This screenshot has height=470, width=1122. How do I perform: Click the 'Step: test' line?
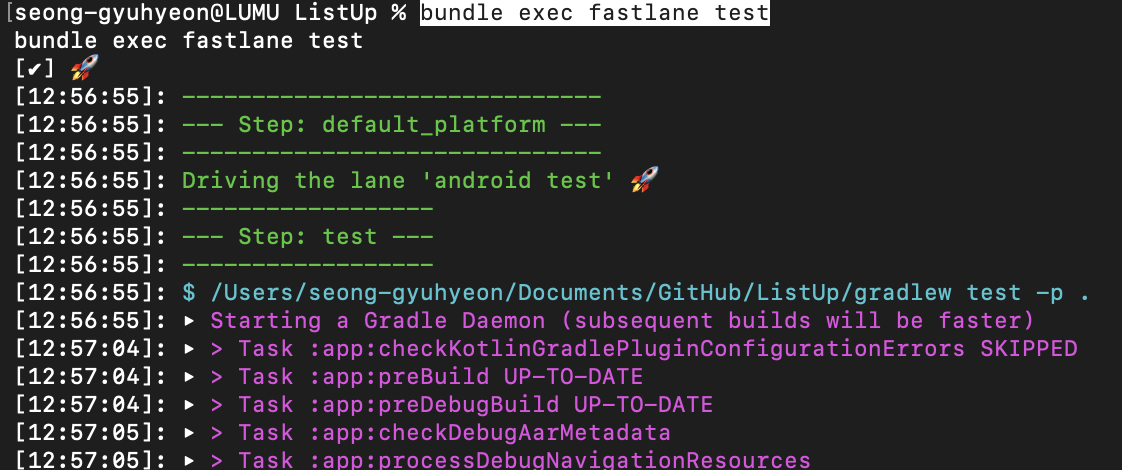(x=308, y=237)
